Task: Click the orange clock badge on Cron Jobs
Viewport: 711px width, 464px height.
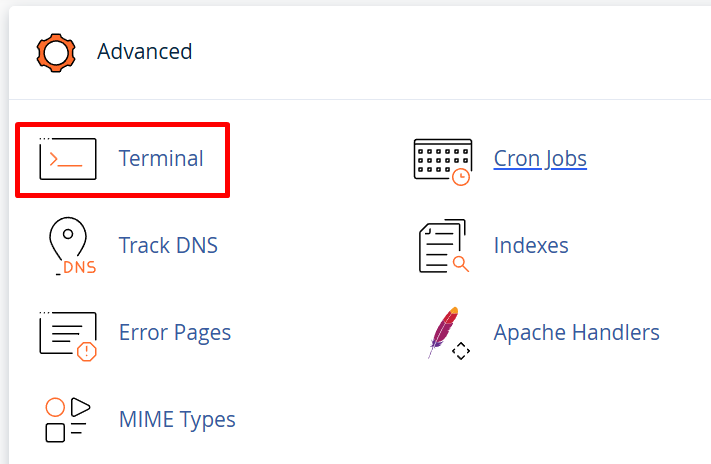Action: [461, 177]
